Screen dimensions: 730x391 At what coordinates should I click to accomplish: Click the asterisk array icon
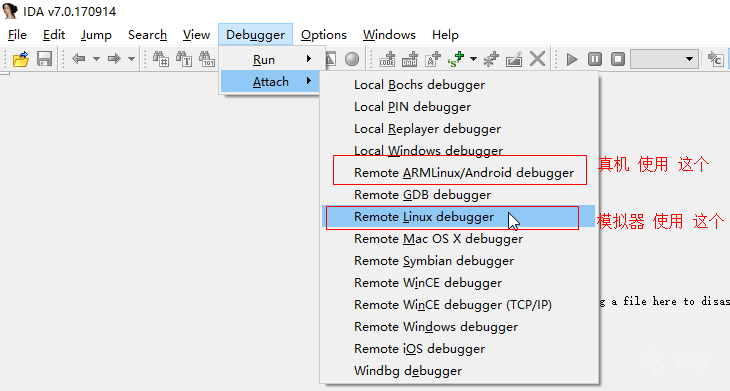(x=491, y=59)
